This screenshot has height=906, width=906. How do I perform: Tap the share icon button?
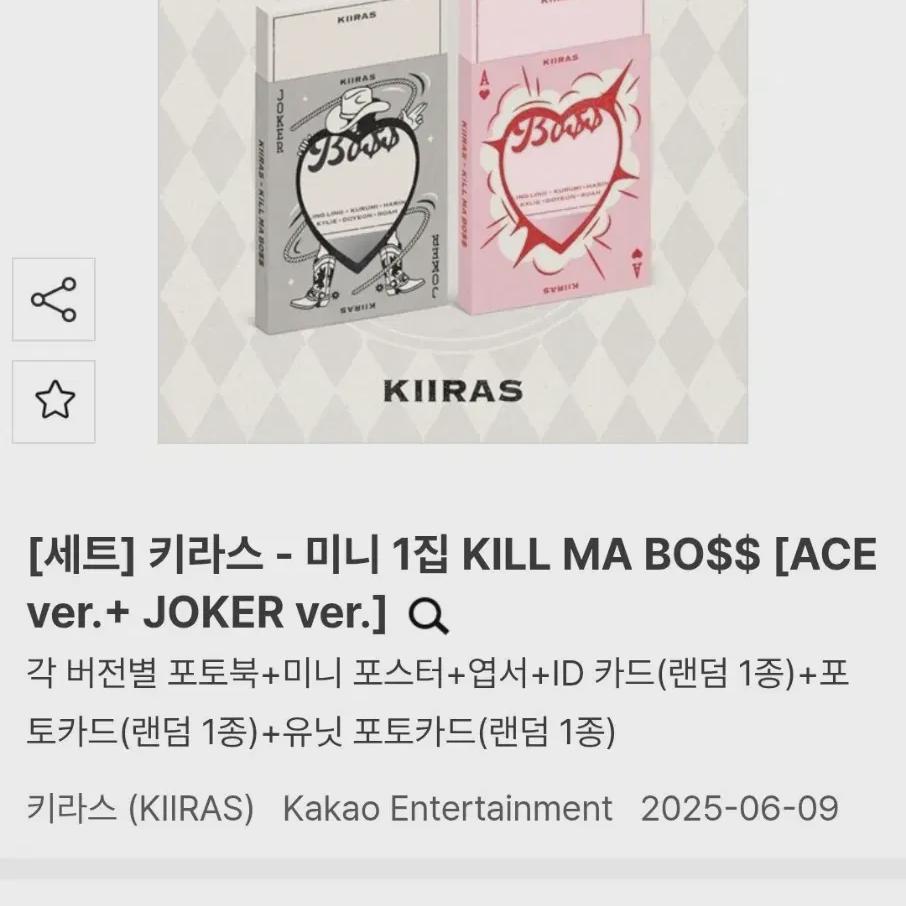54,299
